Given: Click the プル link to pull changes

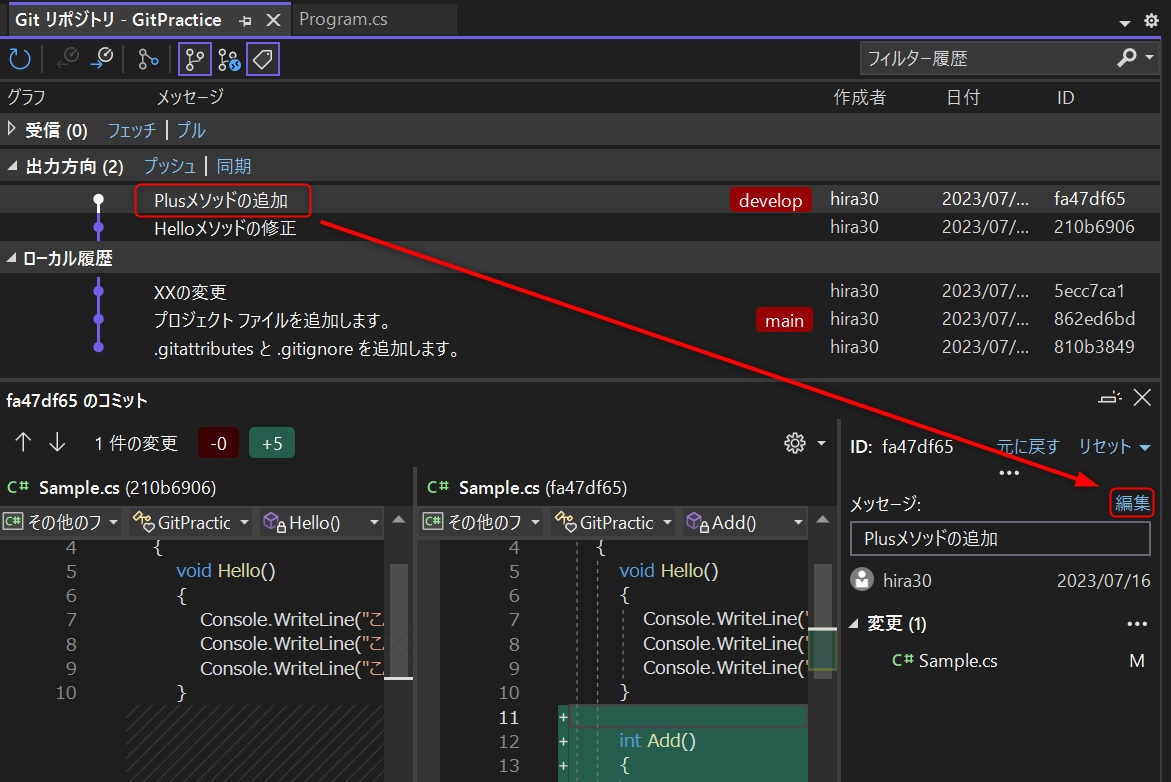Looking at the screenshot, I should pos(190,130).
